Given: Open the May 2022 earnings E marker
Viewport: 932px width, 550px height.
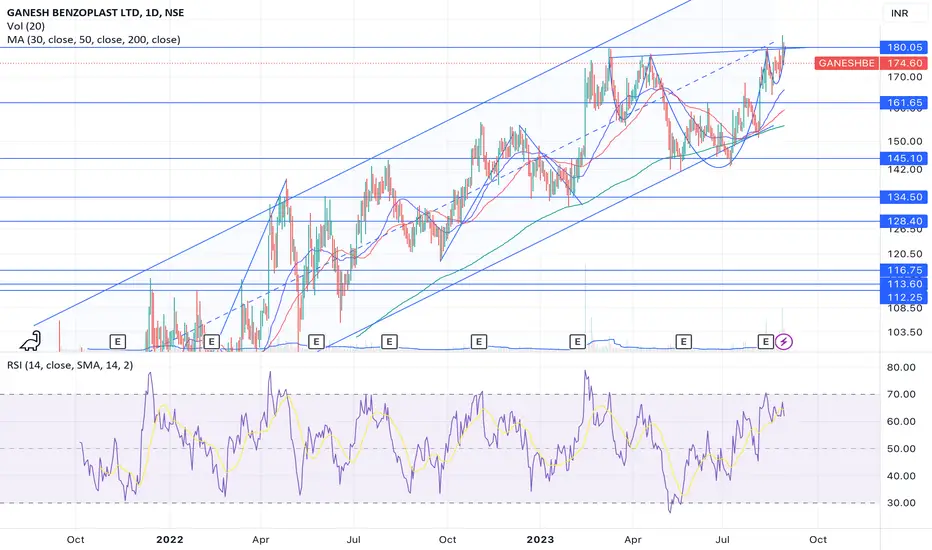Looking at the screenshot, I should pyautogui.click(x=316, y=341).
